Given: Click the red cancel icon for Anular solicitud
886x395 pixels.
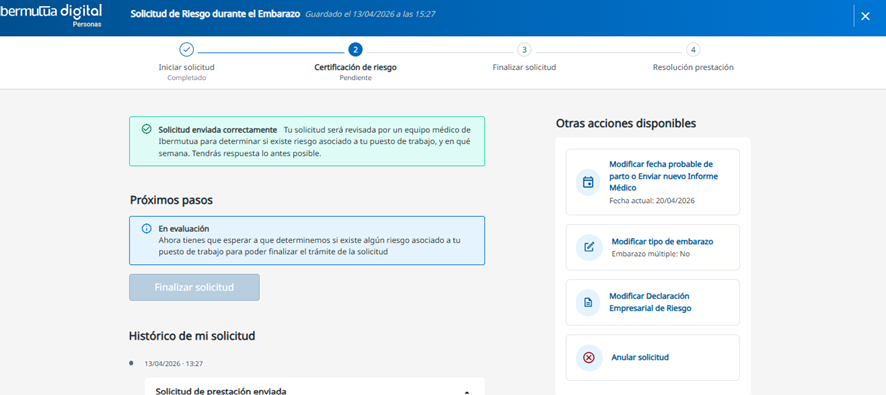Looking at the screenshot, I should [588, 358].
